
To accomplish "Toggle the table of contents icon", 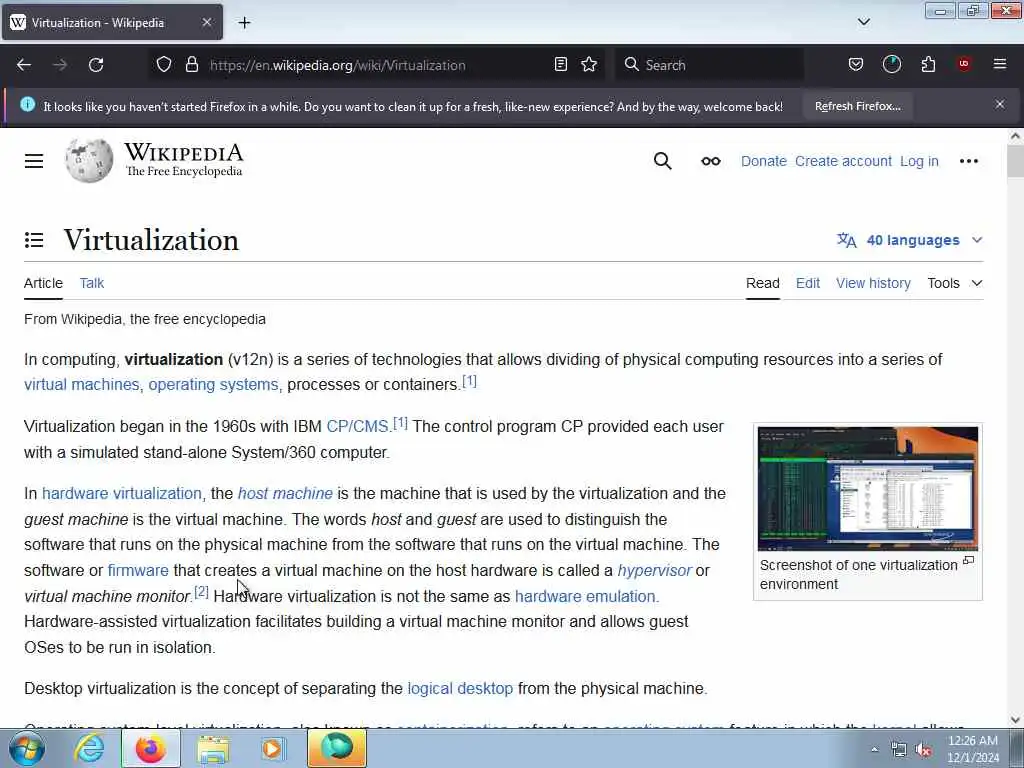I will tap(34, 240).
